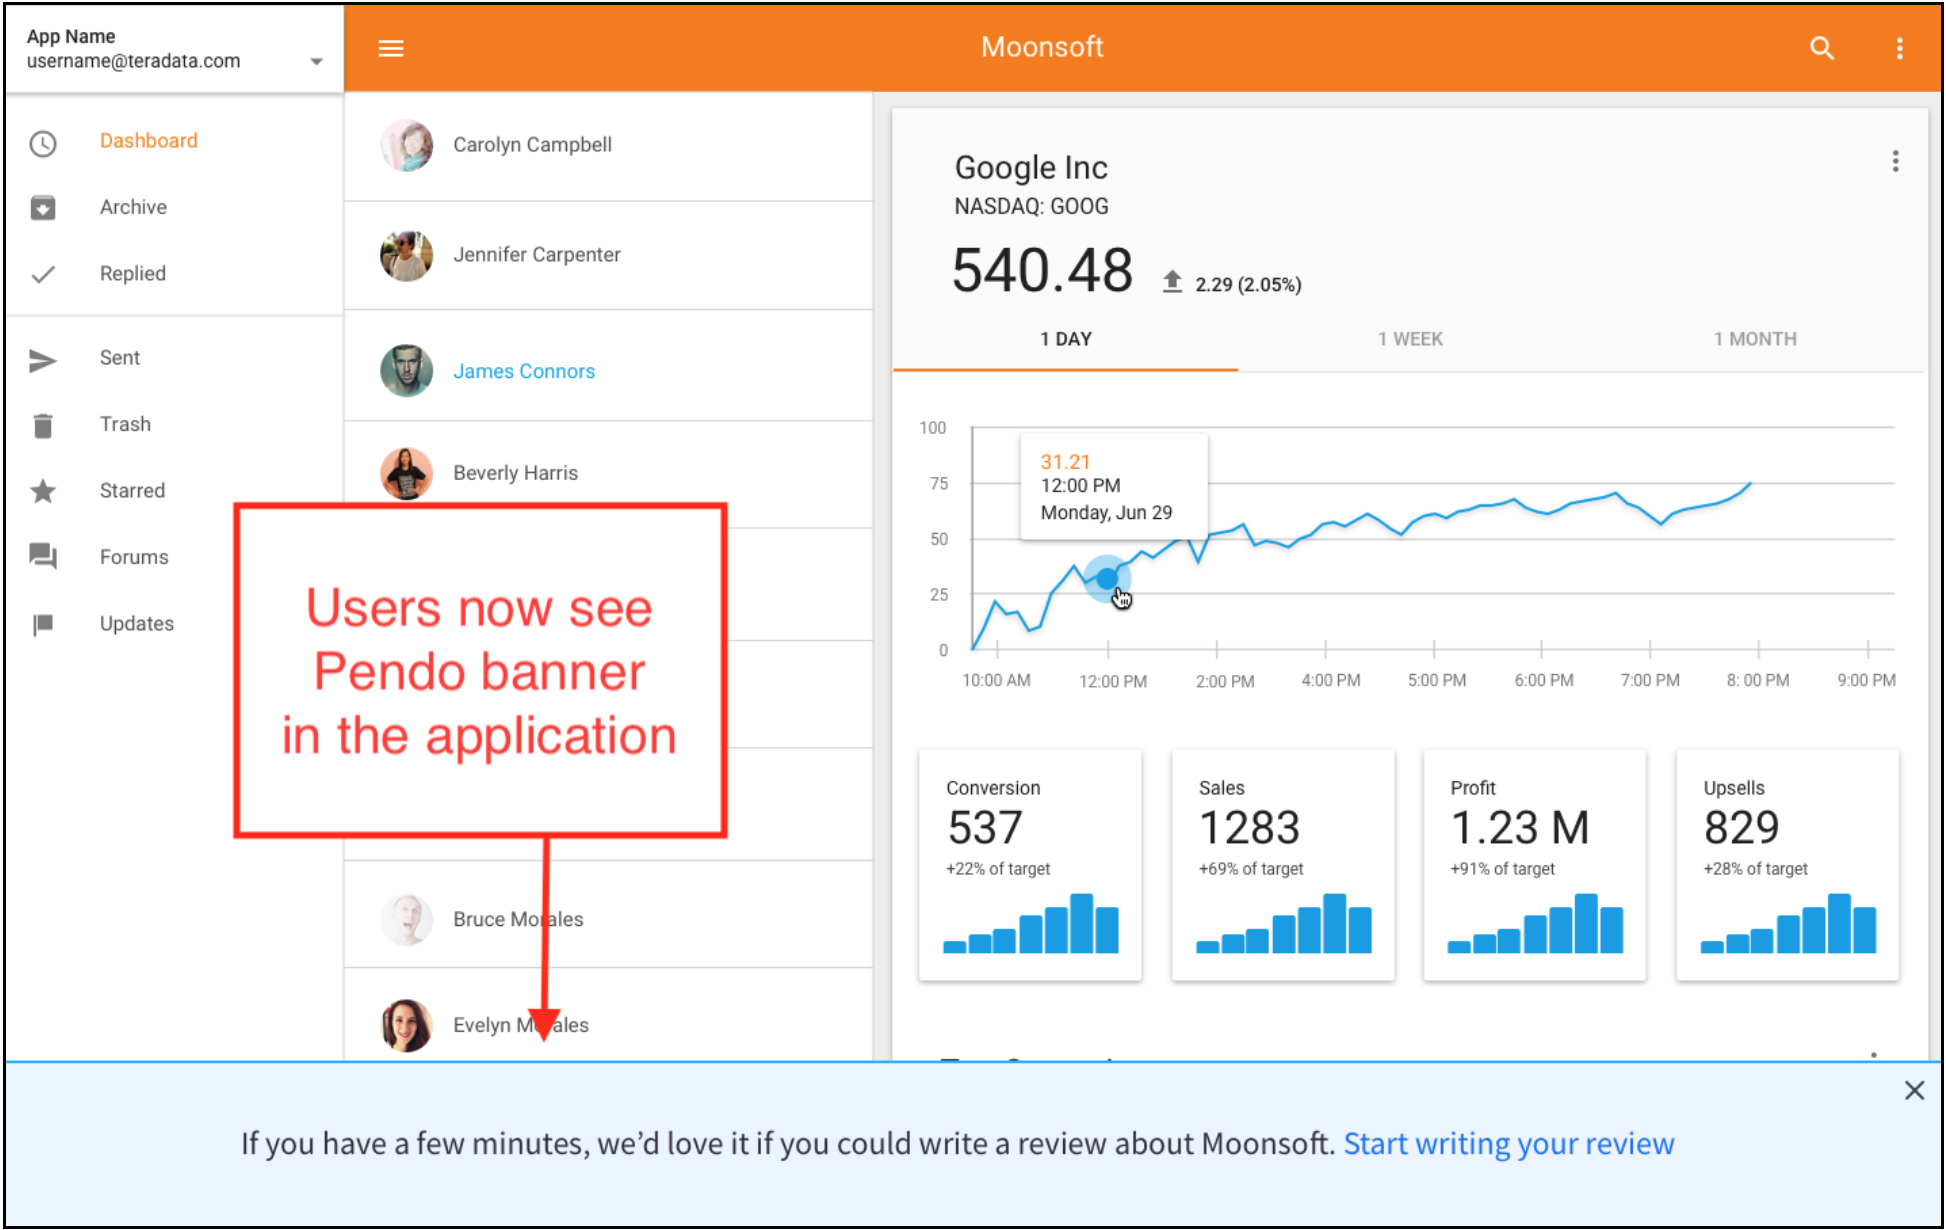The width and height of the screenshot is (1946, 1230).
Task: Click the highlighted 12:00 PM chart data point
Action: pos(1106,579)
